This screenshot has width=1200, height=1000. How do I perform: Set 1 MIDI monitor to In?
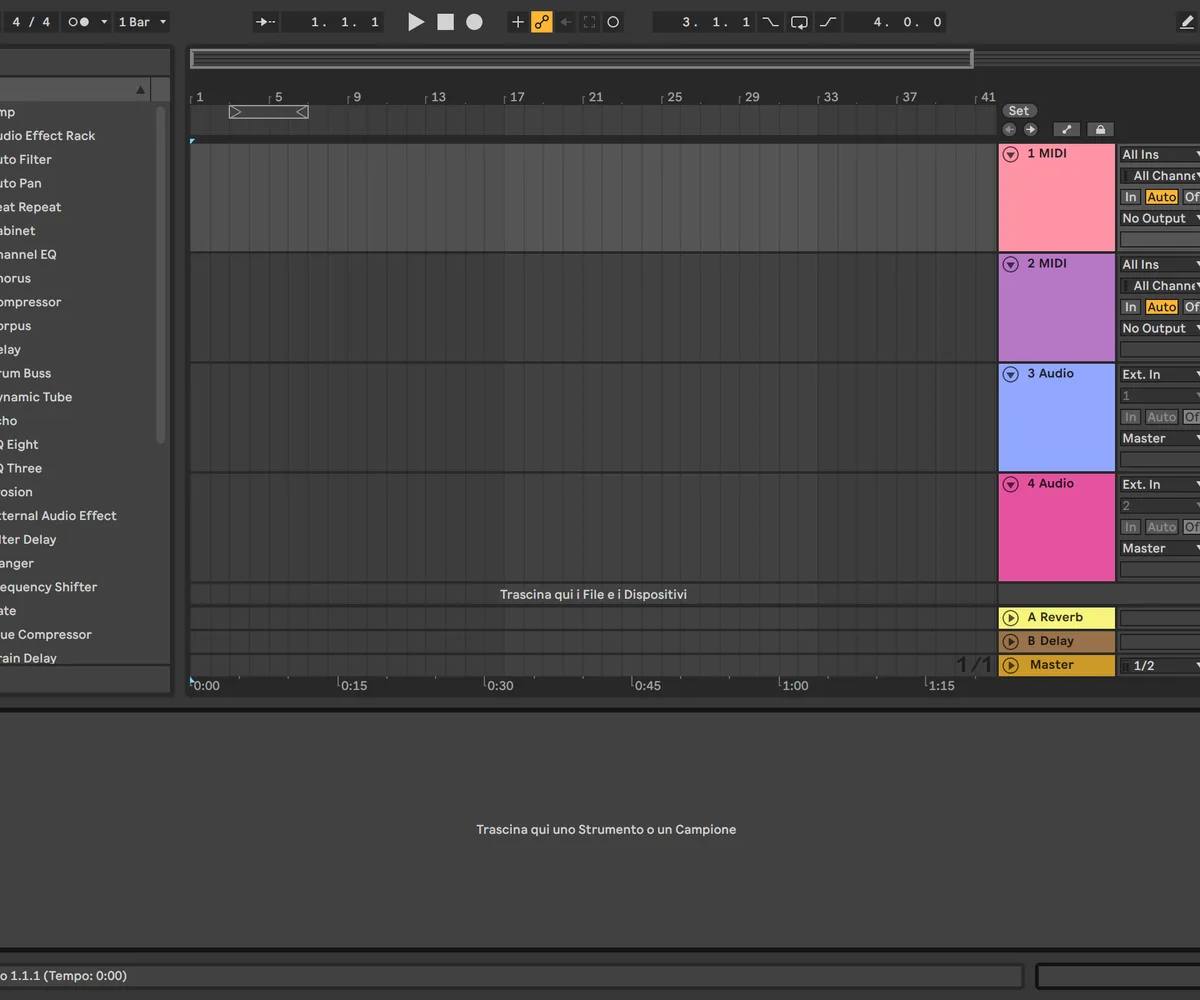[x=1130, y=197]
